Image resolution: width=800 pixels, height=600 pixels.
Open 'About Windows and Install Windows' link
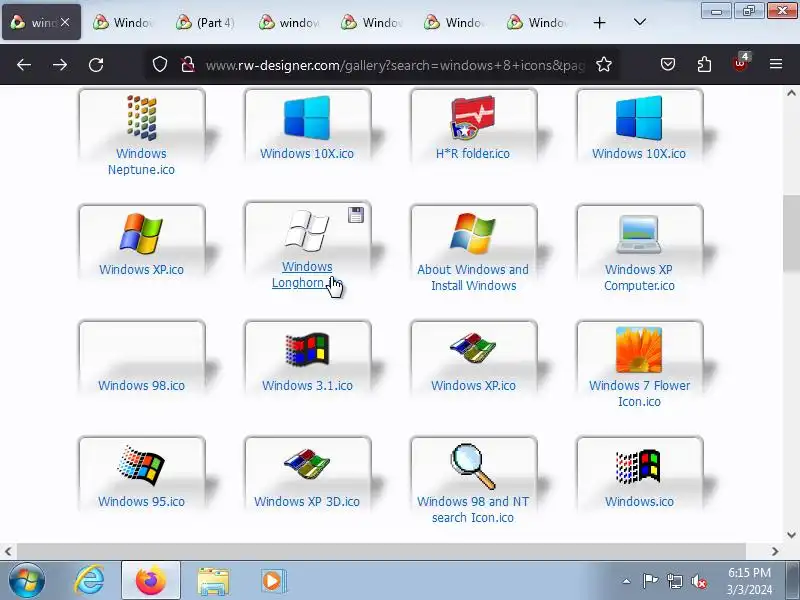pos(473,277)
